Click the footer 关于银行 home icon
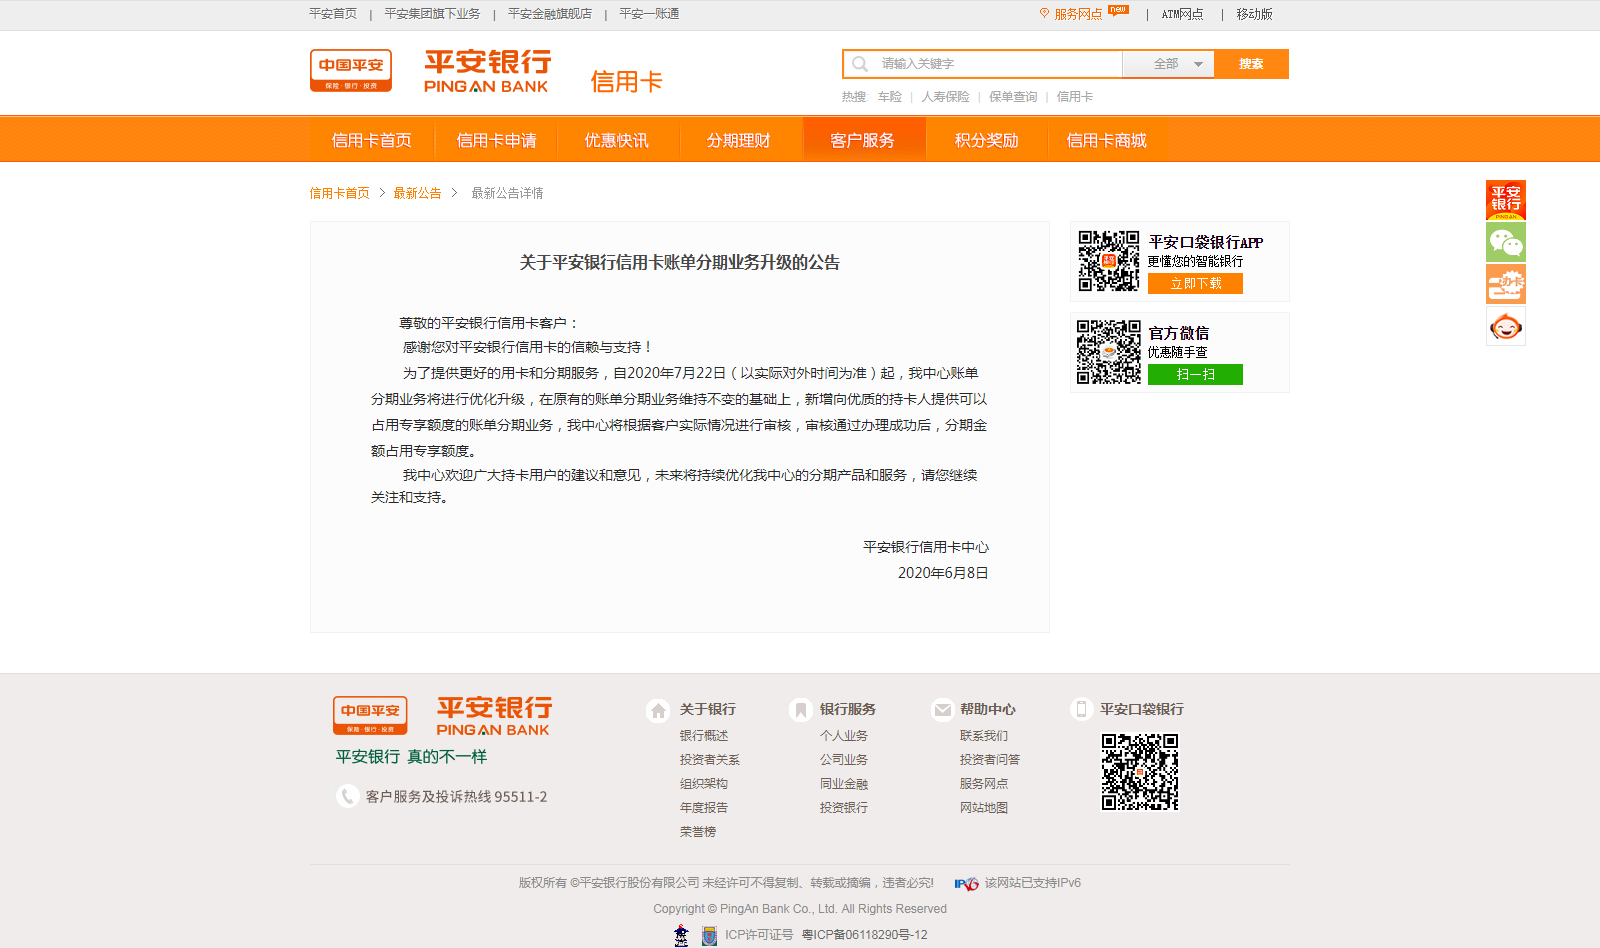 [x=658, y=710]
